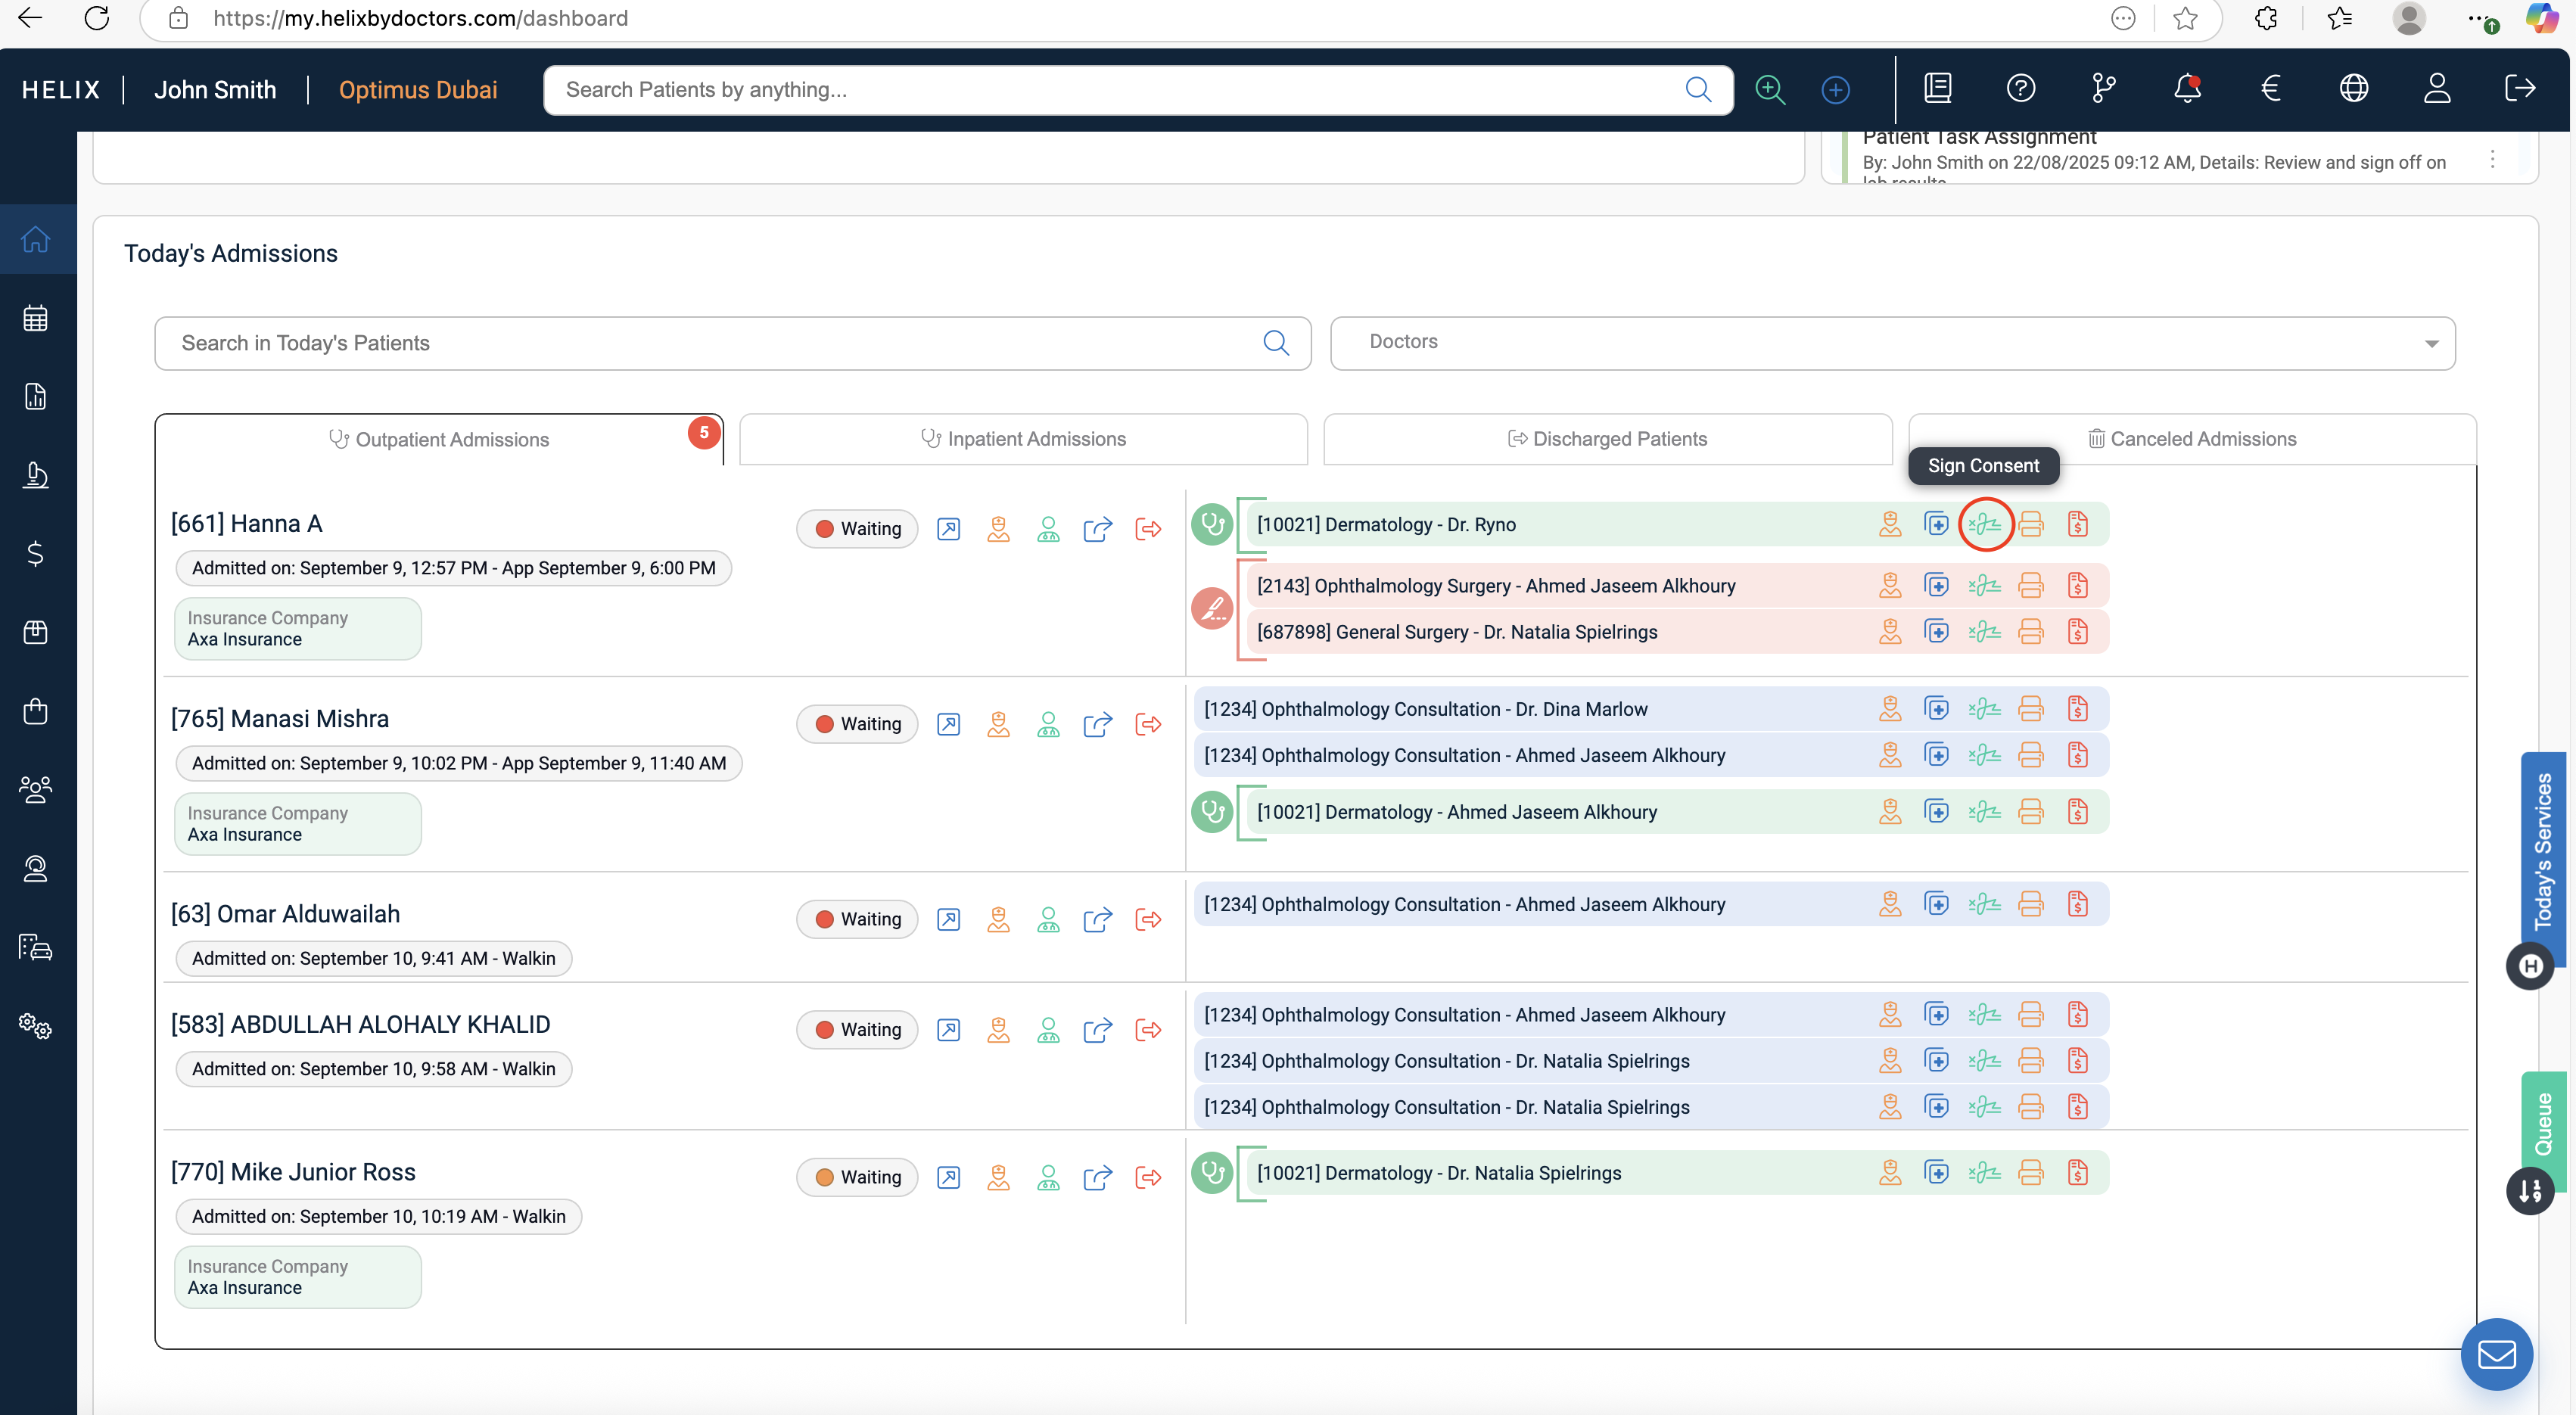Open the settings gears icon in sidebar
2576x1415 pixels.
[36, 1026]
